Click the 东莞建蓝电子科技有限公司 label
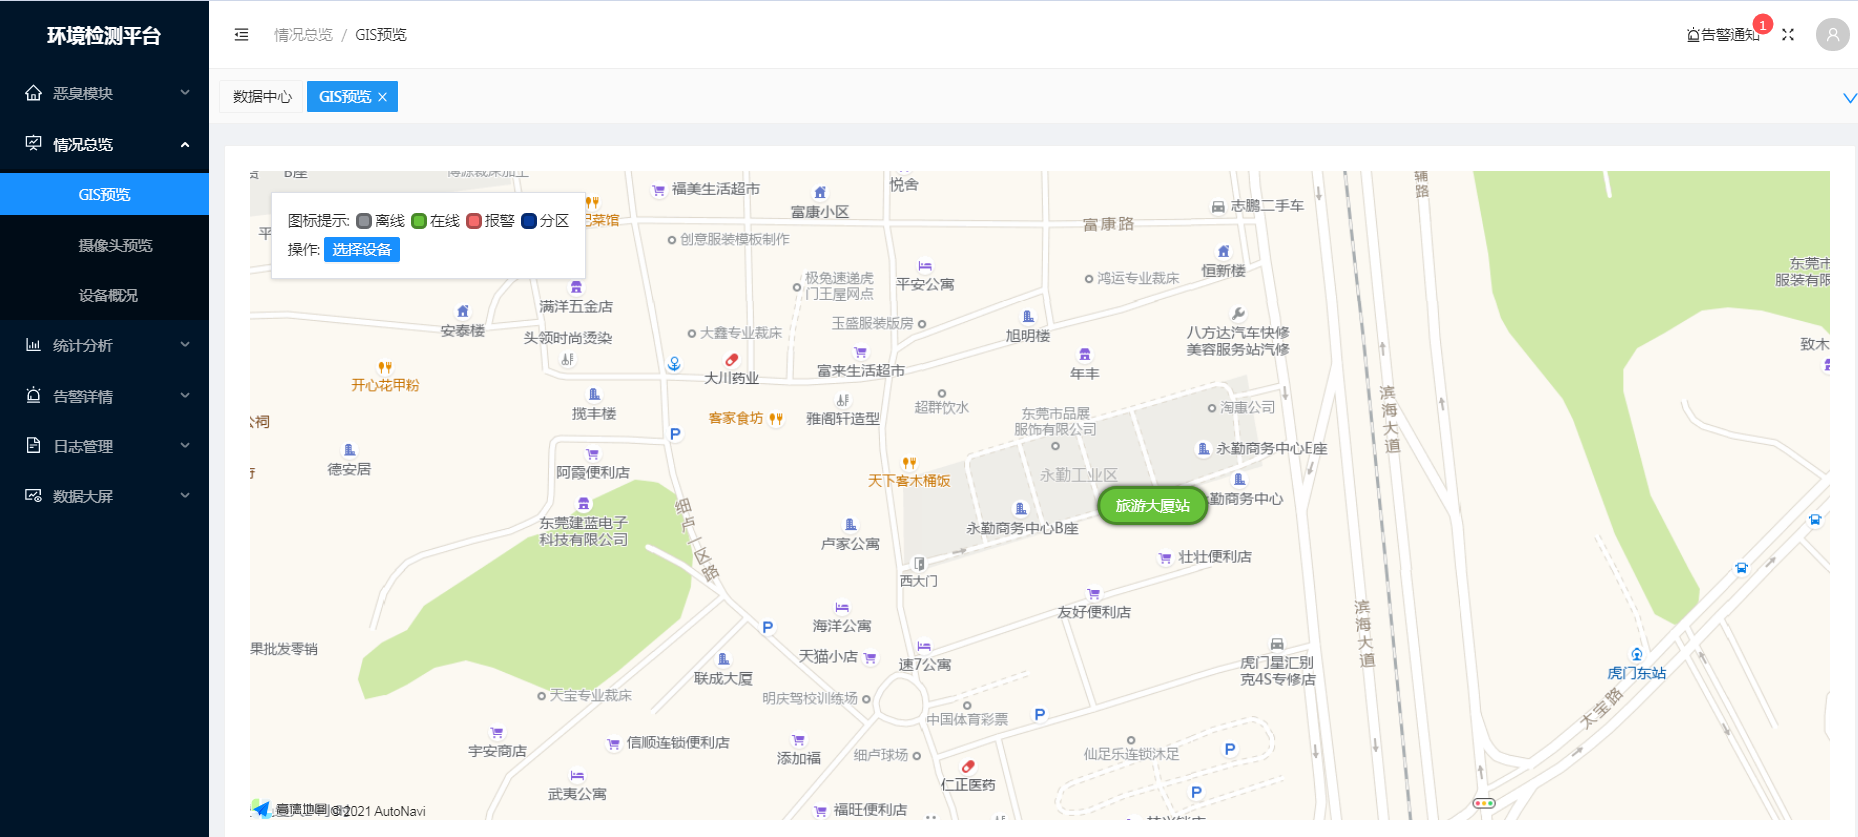This screenshot has width=1858, height=837. (x=584, y=531)
